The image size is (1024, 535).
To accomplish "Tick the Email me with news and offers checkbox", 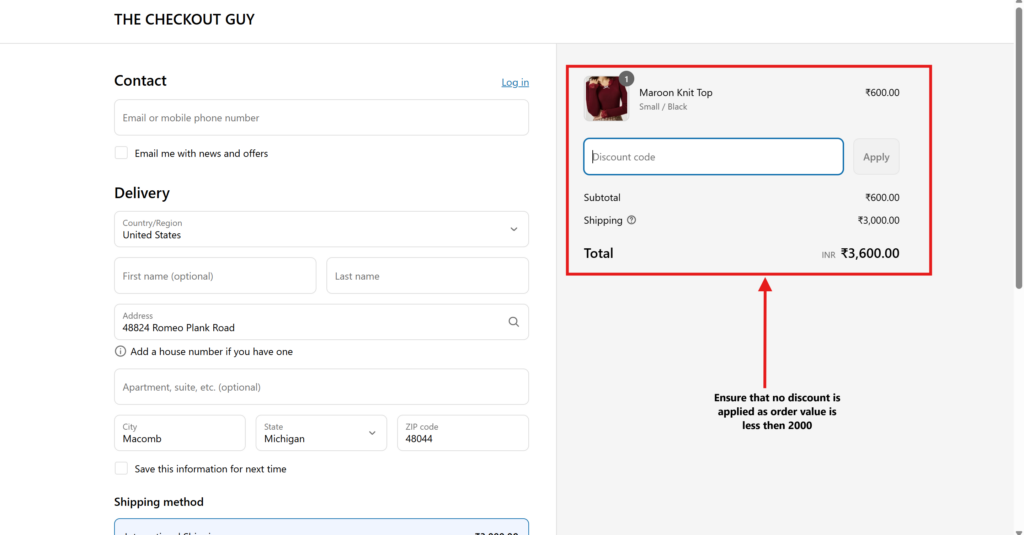I will pyautogui.click(x=121, y=153).
